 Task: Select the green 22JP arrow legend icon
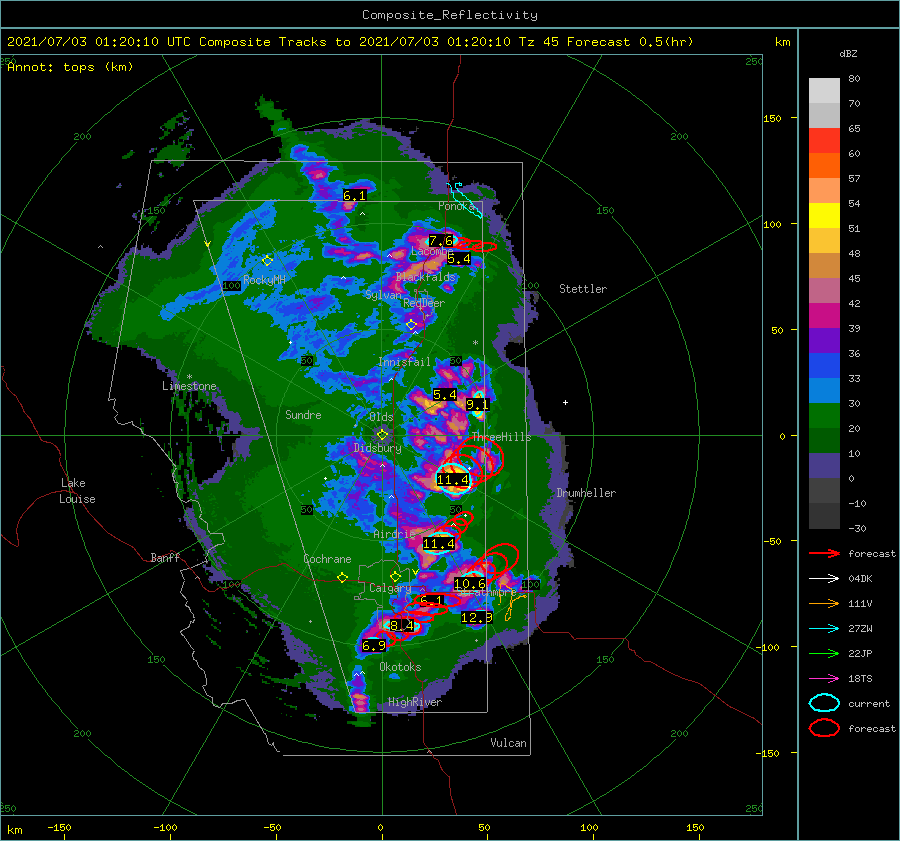(824, 653)
